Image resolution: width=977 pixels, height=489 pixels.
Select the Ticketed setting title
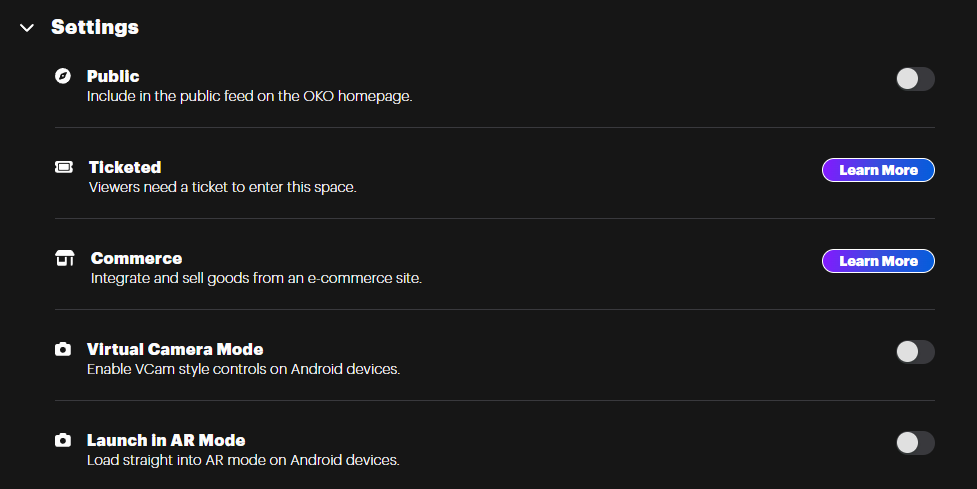(125, 167)
